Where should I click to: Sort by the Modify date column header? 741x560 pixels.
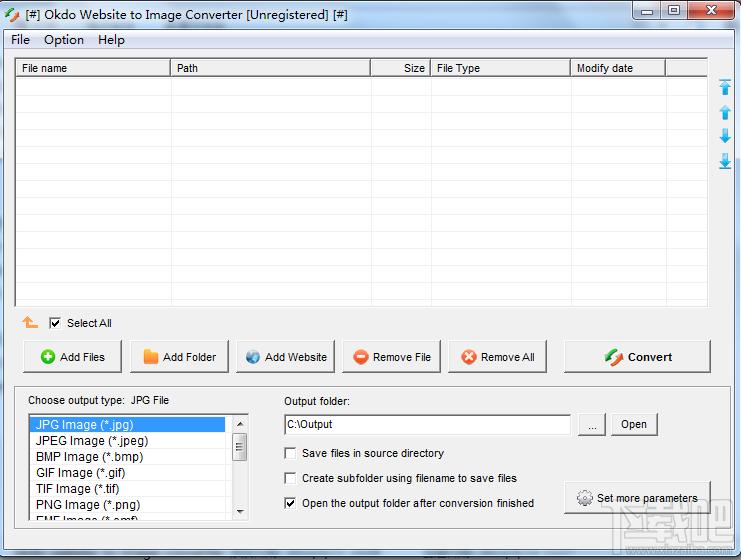(x=618, y=68)
